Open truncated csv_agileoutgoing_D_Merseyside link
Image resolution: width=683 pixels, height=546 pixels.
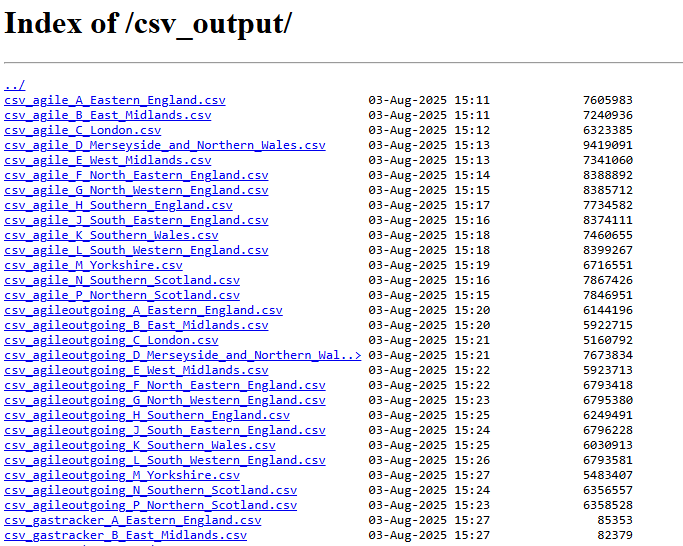tap(183, 356)
